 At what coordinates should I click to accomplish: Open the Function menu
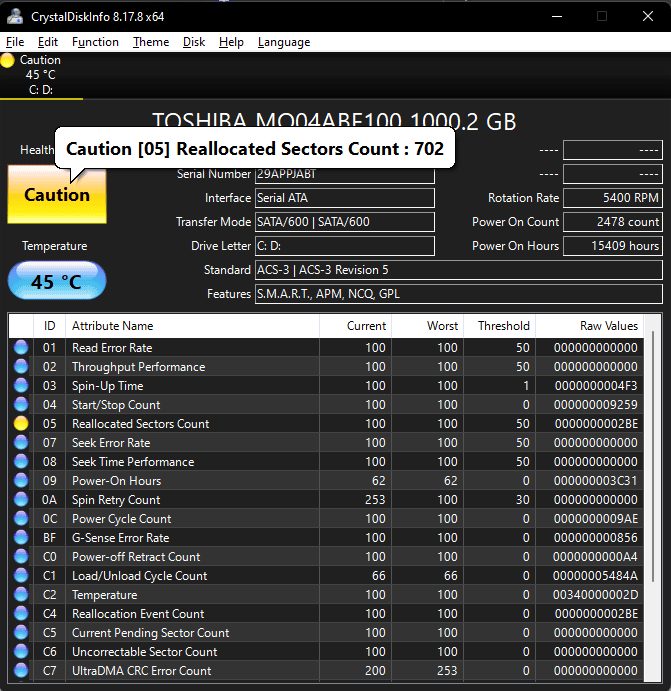(x=95, y=42)
